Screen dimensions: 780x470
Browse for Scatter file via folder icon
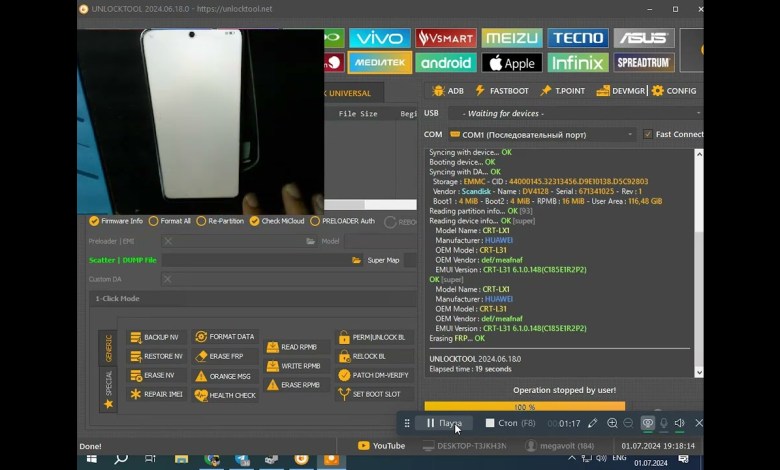tap(356, 260)
